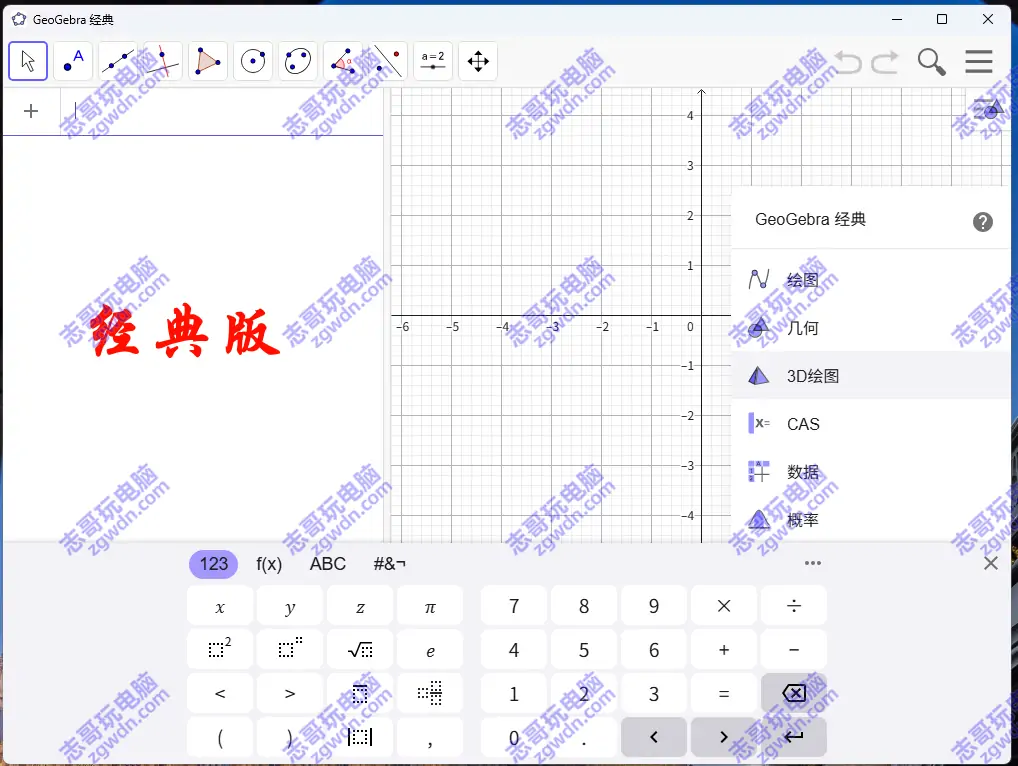Select the Polygon tool
This screenshot has height=766, width=1018.
point(208,62)
